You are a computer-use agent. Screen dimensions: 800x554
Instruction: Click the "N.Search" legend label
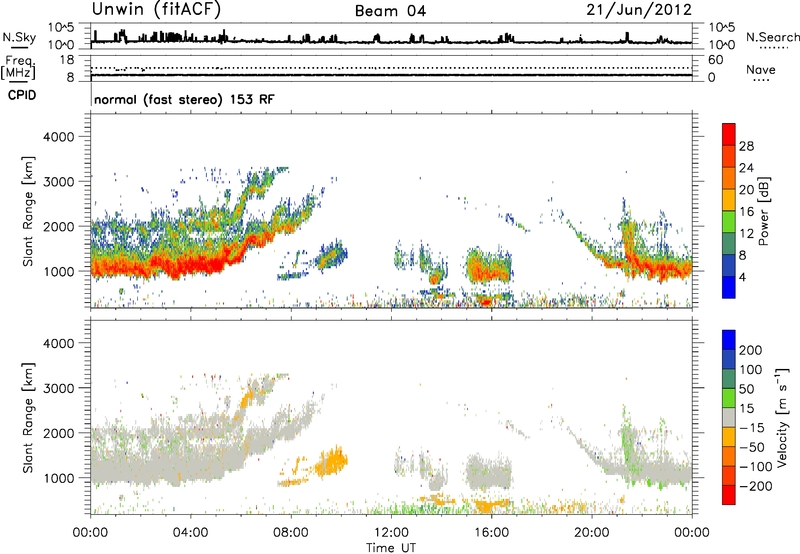coord(772,37)
